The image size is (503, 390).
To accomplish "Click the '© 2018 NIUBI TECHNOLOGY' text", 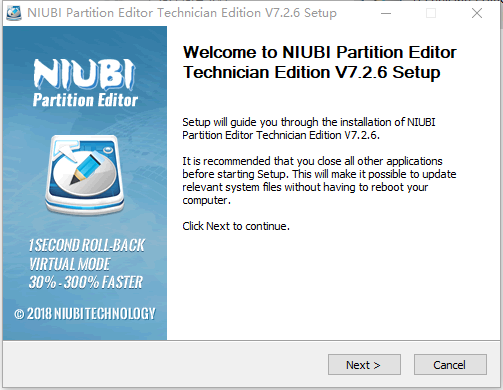I will [85, 314].
